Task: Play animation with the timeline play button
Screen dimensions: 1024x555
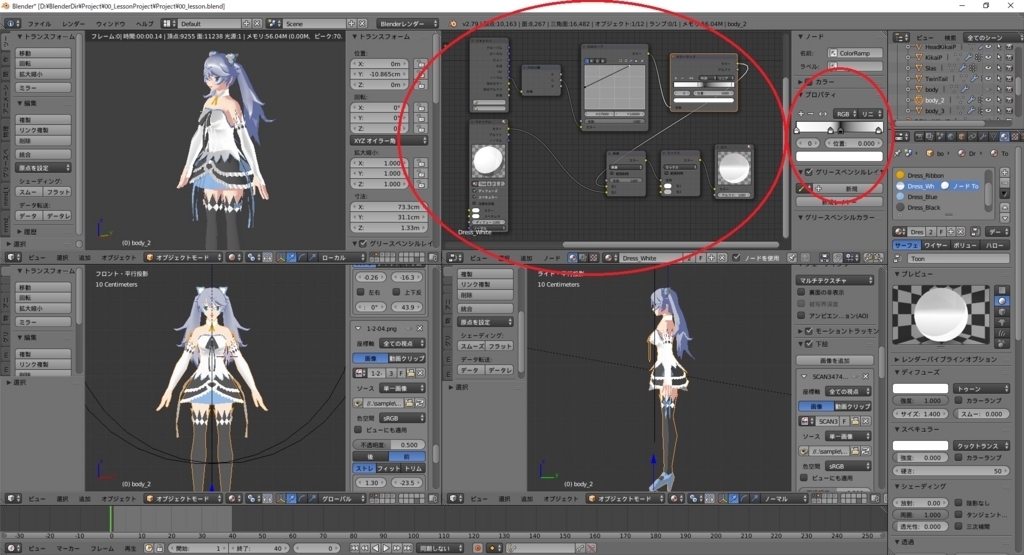Action: click(x=386, y=548)
